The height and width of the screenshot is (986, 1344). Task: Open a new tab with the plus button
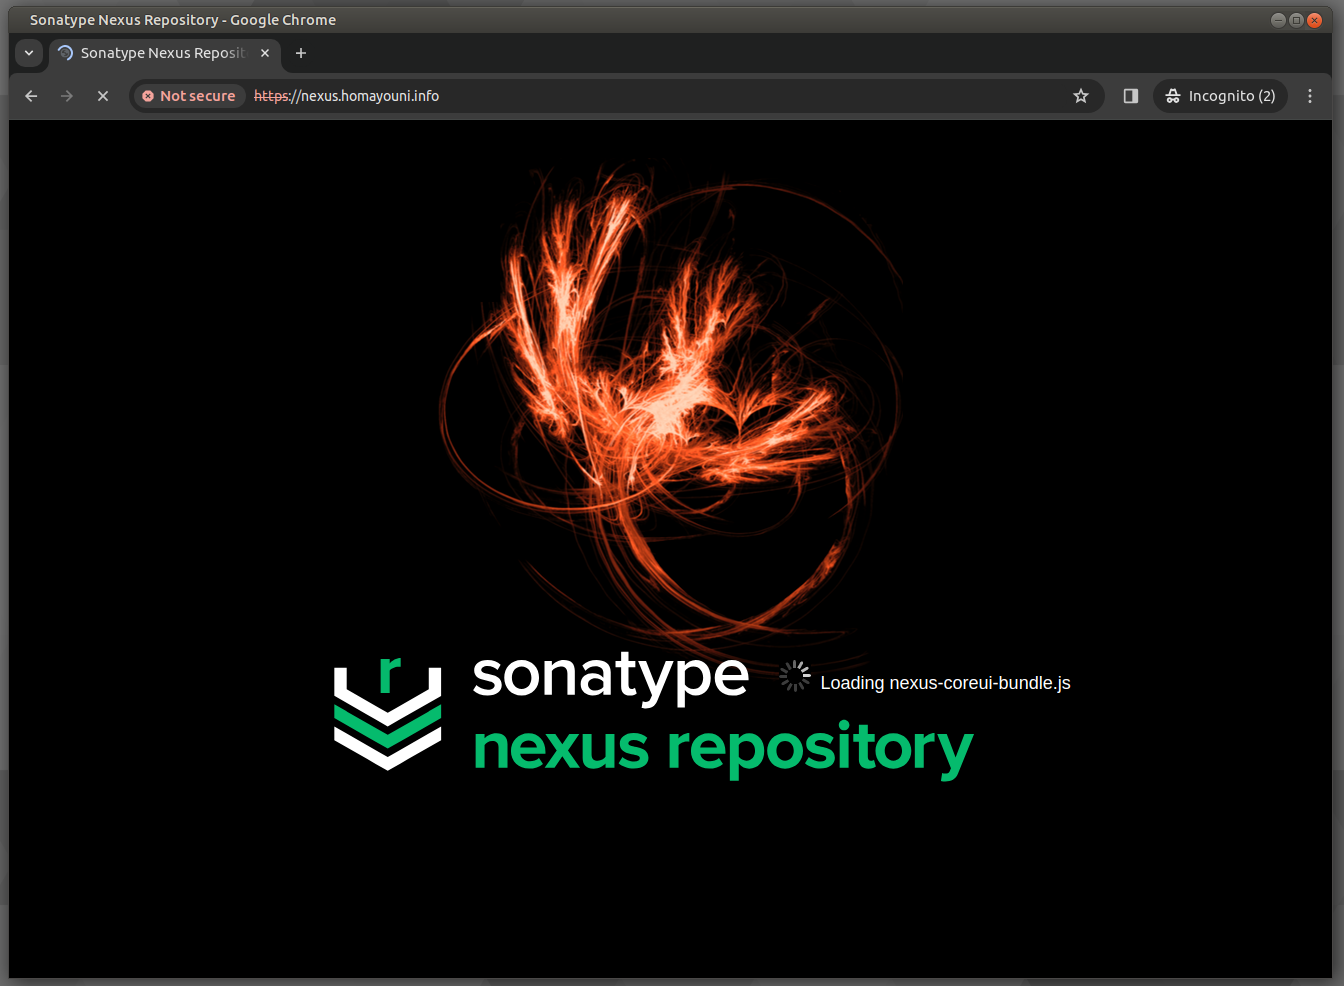[301, 53]
